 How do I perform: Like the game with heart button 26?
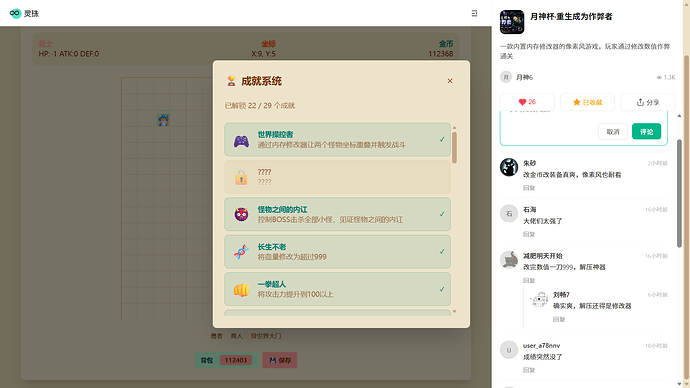coord(527,102)
